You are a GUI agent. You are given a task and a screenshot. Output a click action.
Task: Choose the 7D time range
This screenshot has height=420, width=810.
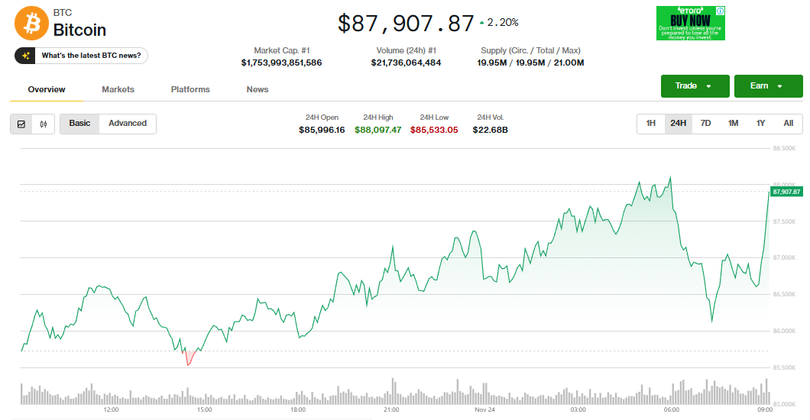705,124
